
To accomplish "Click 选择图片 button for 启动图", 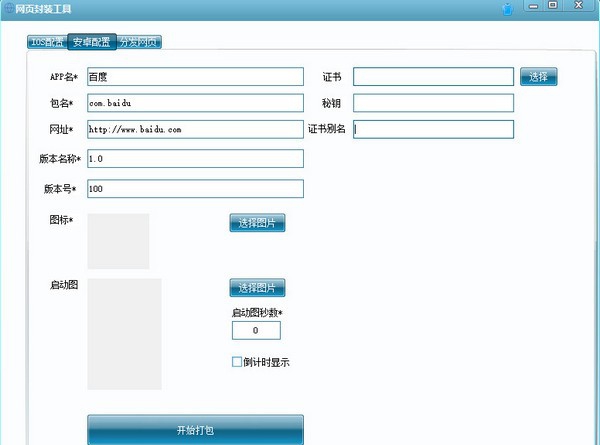I will (x=257, y=288).
